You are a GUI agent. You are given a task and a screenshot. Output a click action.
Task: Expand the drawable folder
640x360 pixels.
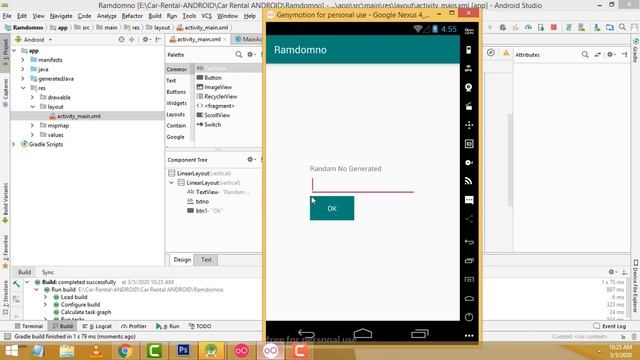point(32,98)
